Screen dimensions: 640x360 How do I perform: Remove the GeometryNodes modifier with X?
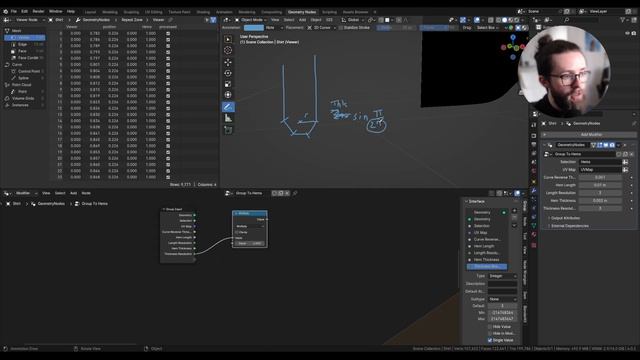click(625, 145)
